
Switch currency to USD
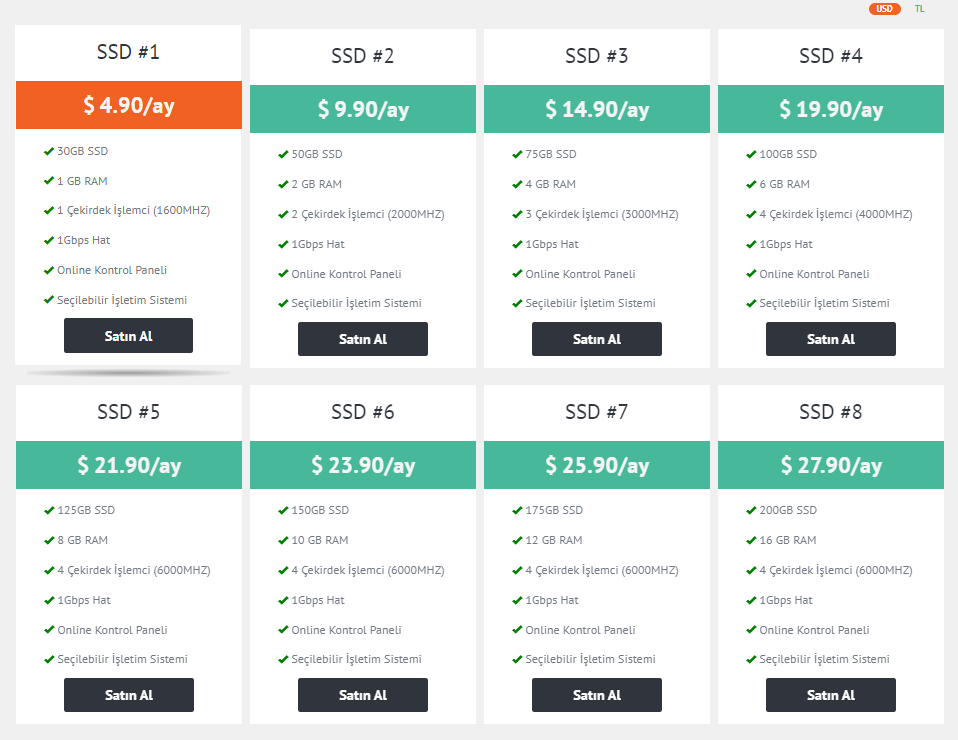coord(884,9)
